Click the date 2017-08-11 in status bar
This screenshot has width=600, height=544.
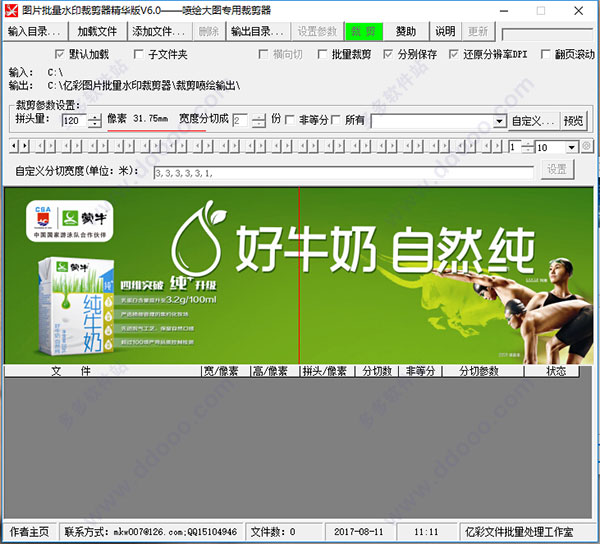click(x=359, y=532)
